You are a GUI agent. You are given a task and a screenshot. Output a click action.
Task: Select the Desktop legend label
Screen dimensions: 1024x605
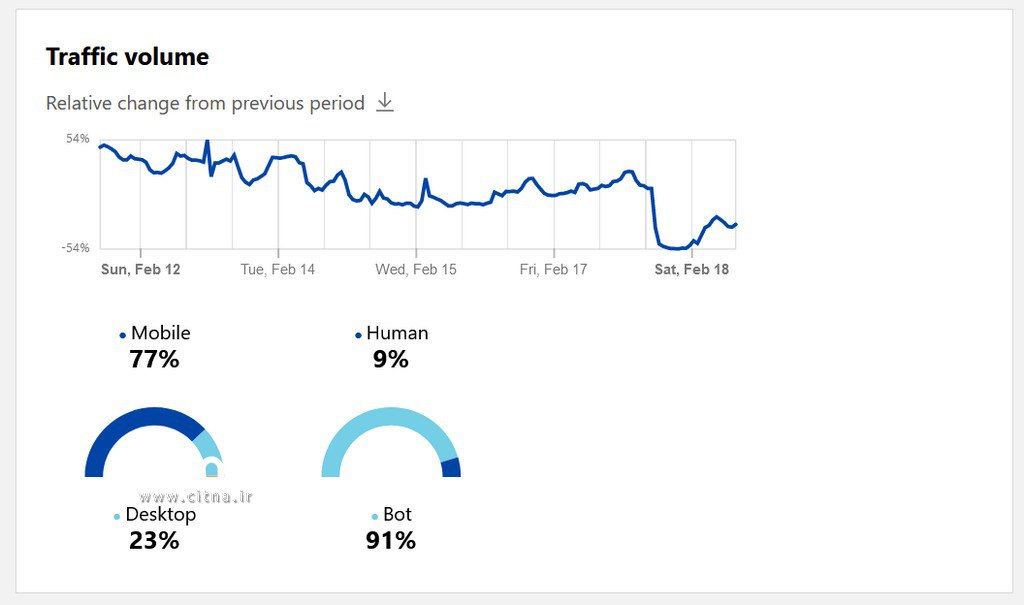161,514
